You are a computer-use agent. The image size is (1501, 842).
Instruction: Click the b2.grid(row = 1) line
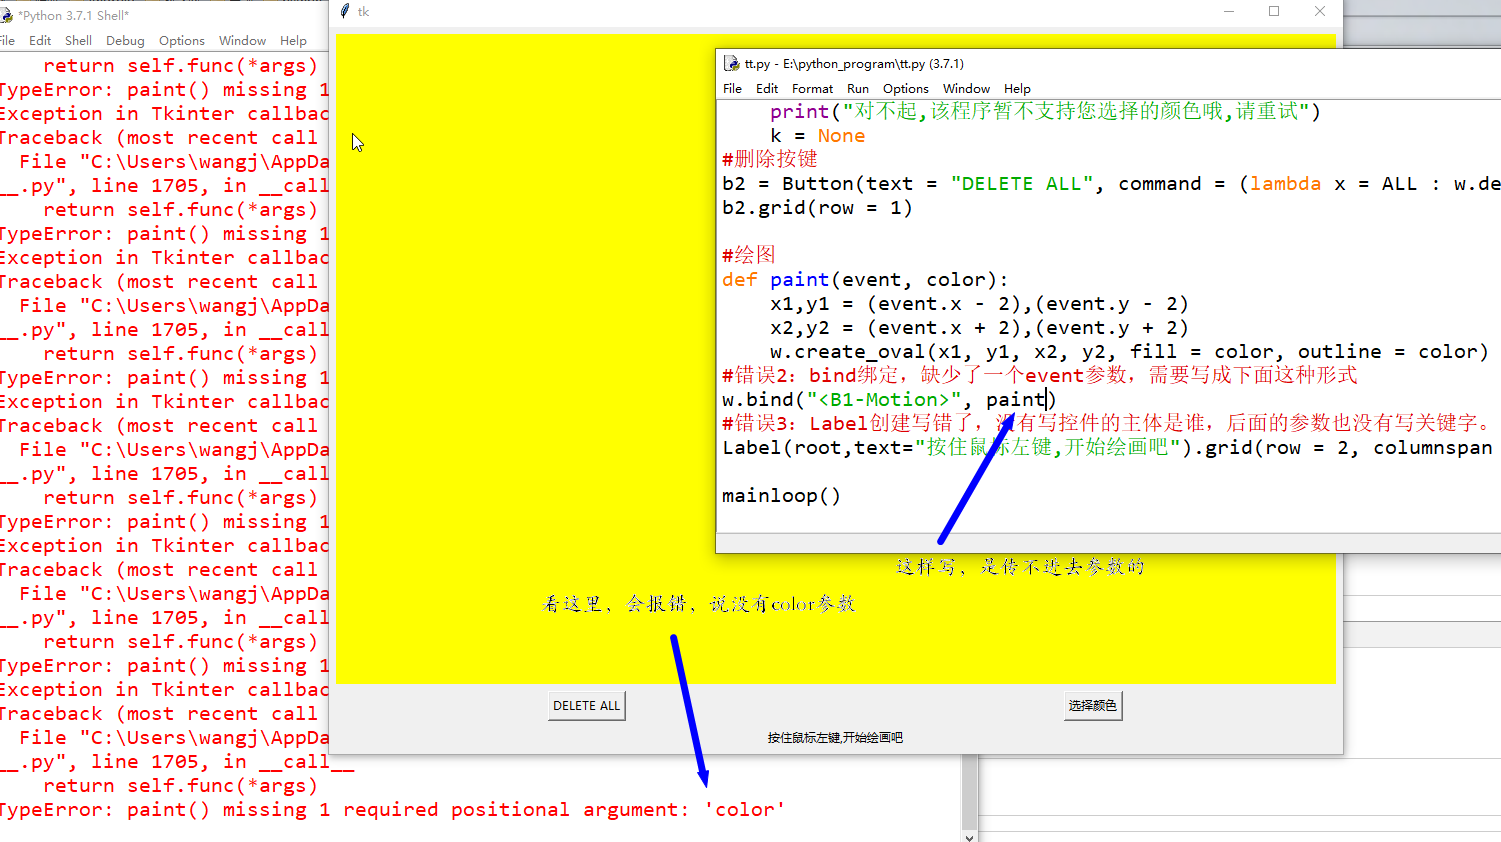(x=817, y=208)
